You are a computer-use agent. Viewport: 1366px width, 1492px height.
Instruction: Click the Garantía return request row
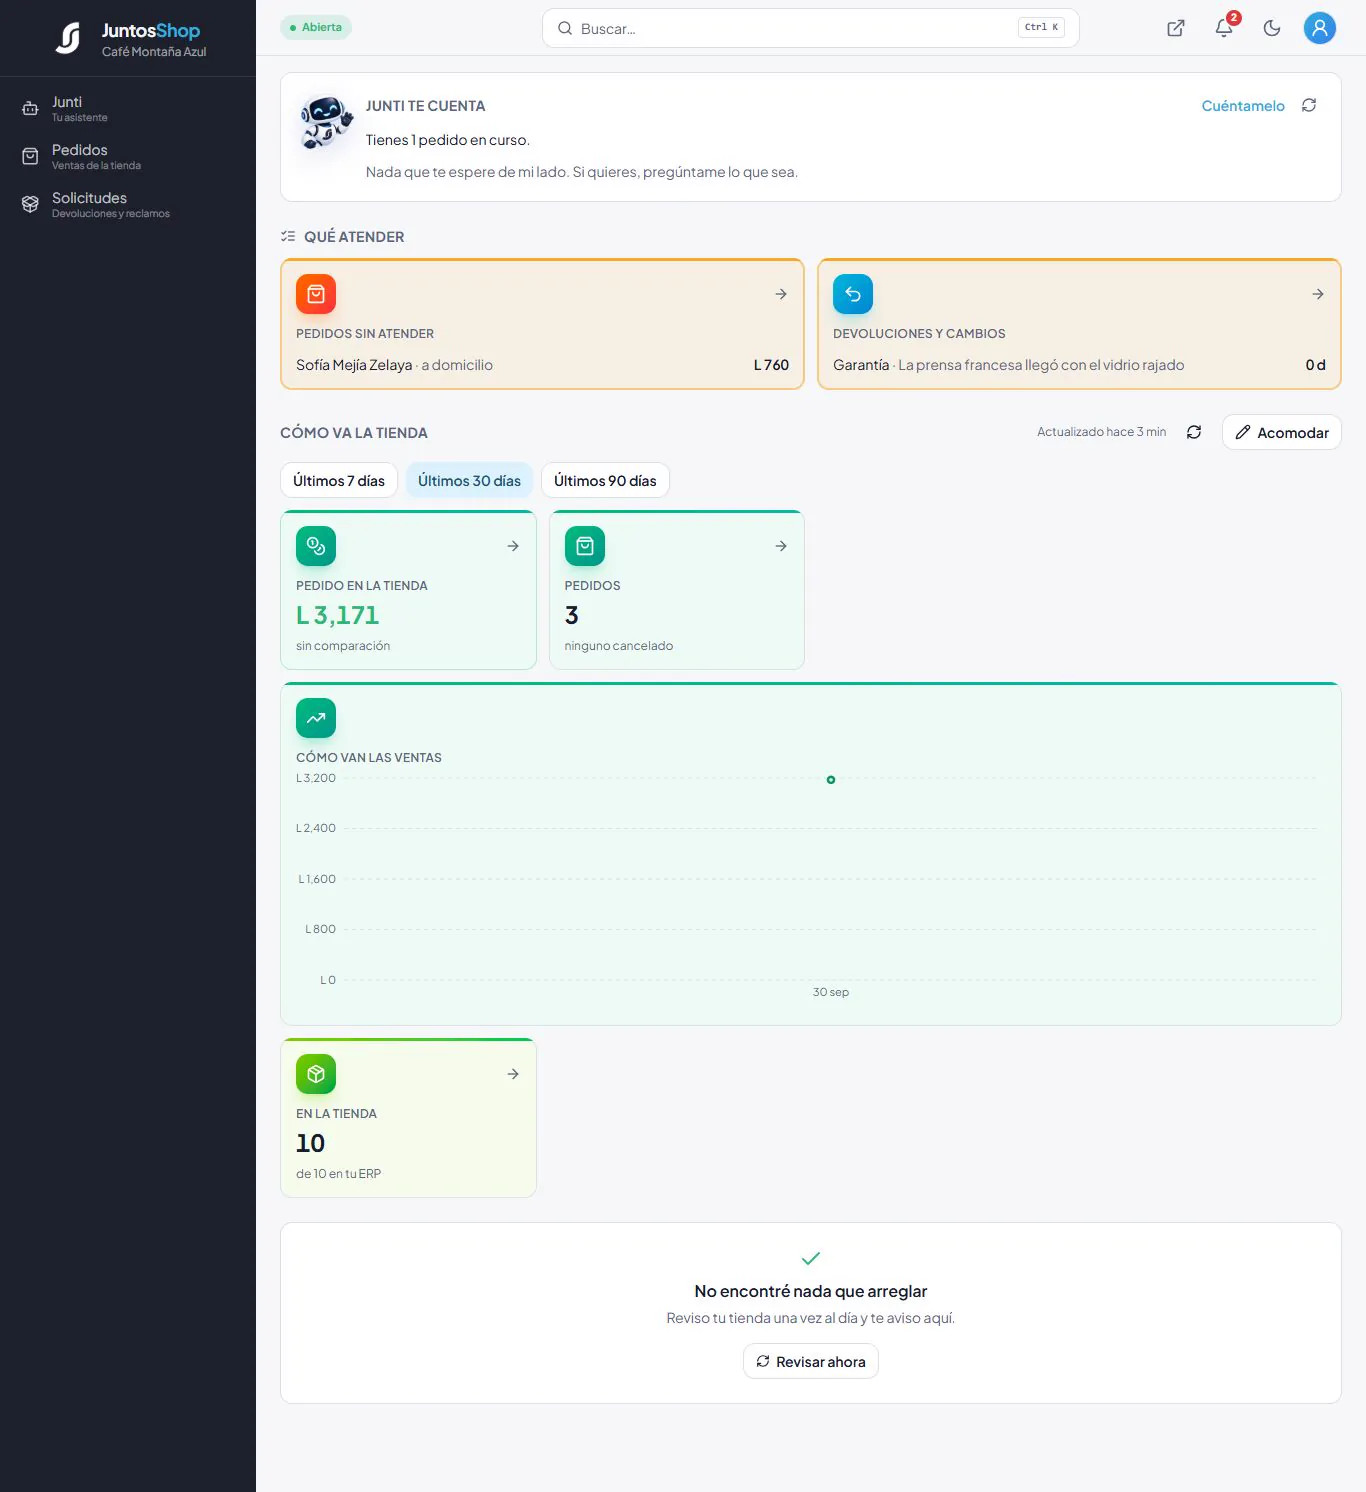[x=1079, y=365]
